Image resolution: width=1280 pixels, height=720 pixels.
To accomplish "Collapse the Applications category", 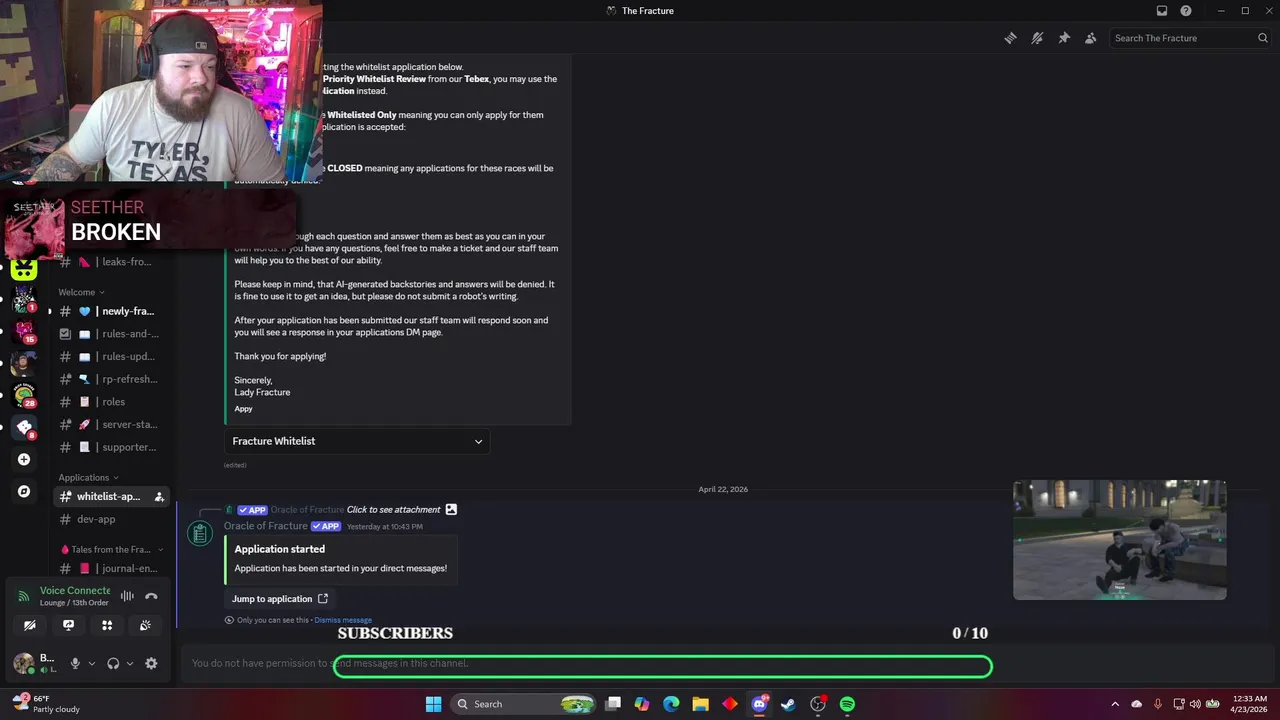I will [88, 478].
